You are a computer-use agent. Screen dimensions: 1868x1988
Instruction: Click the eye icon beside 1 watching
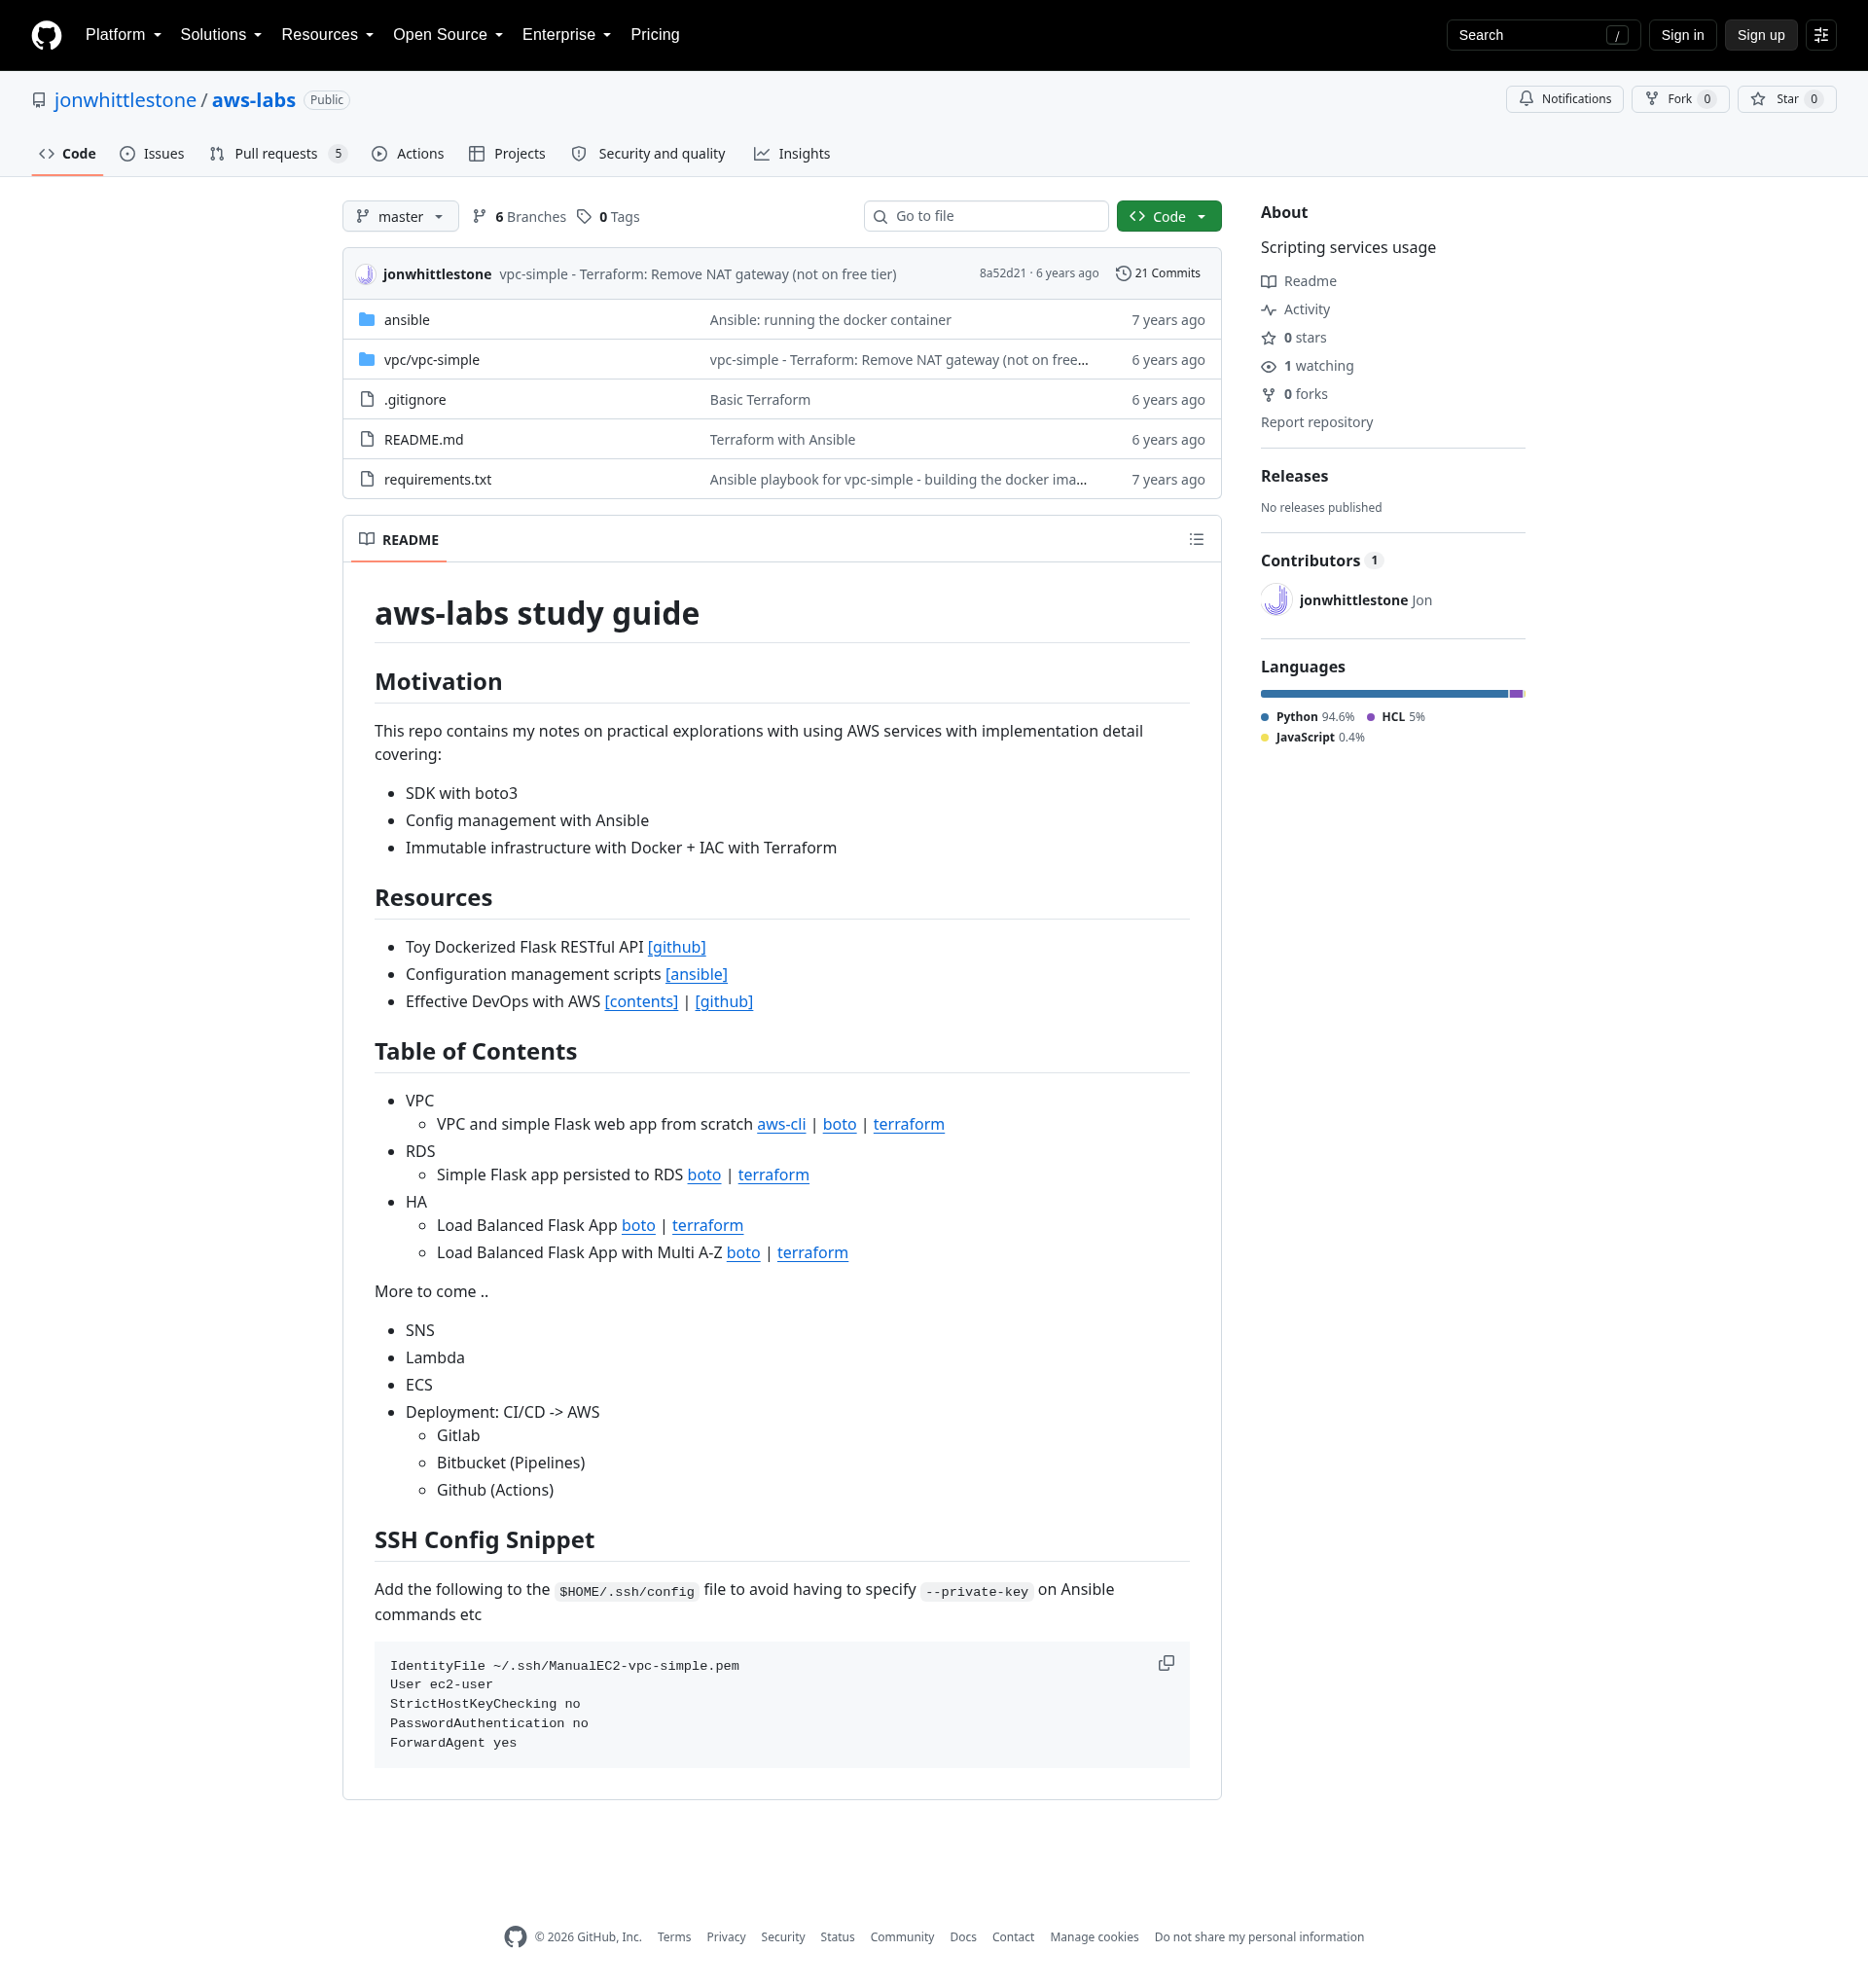(x=1269, y=367)
